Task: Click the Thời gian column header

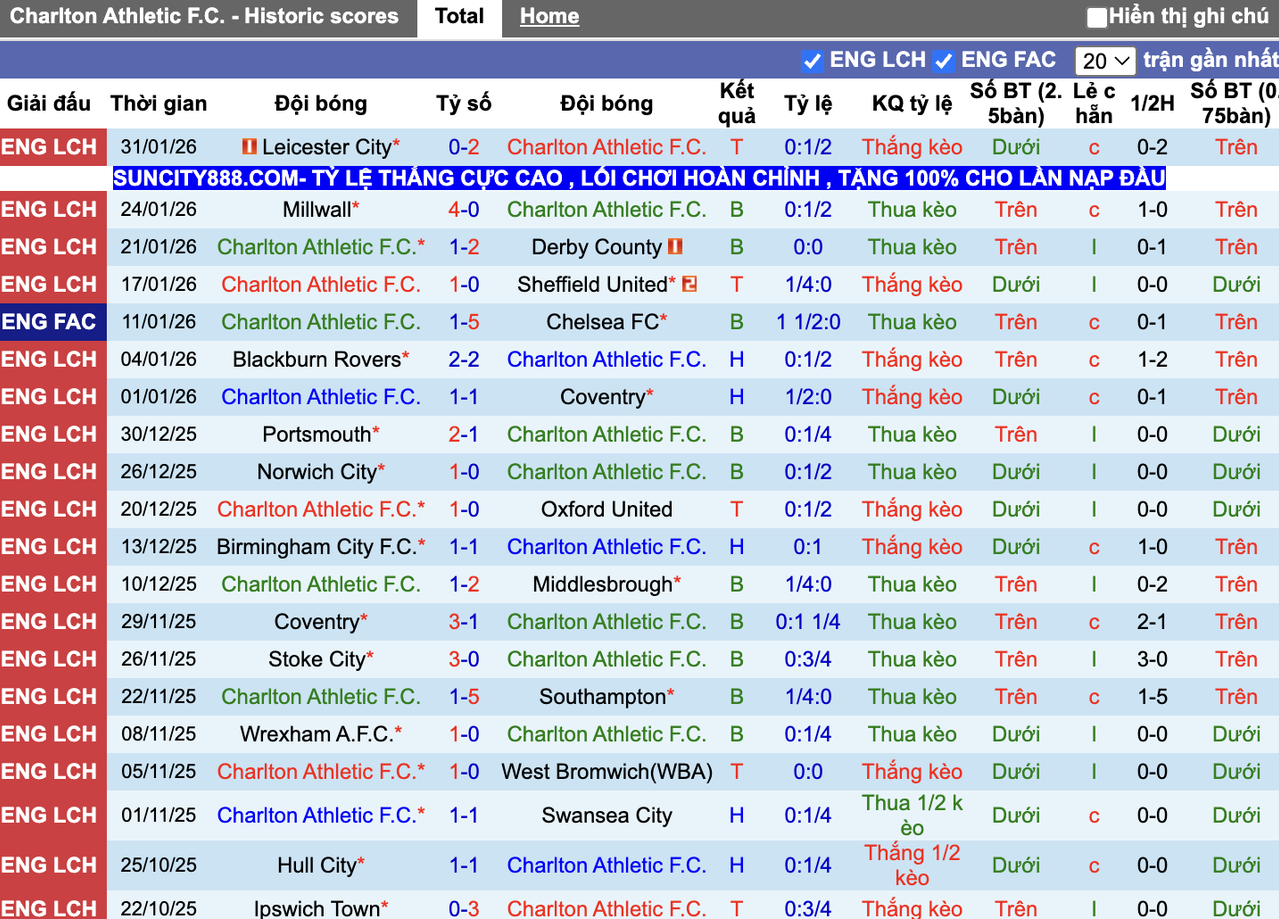Action: (x=159, y=104)
